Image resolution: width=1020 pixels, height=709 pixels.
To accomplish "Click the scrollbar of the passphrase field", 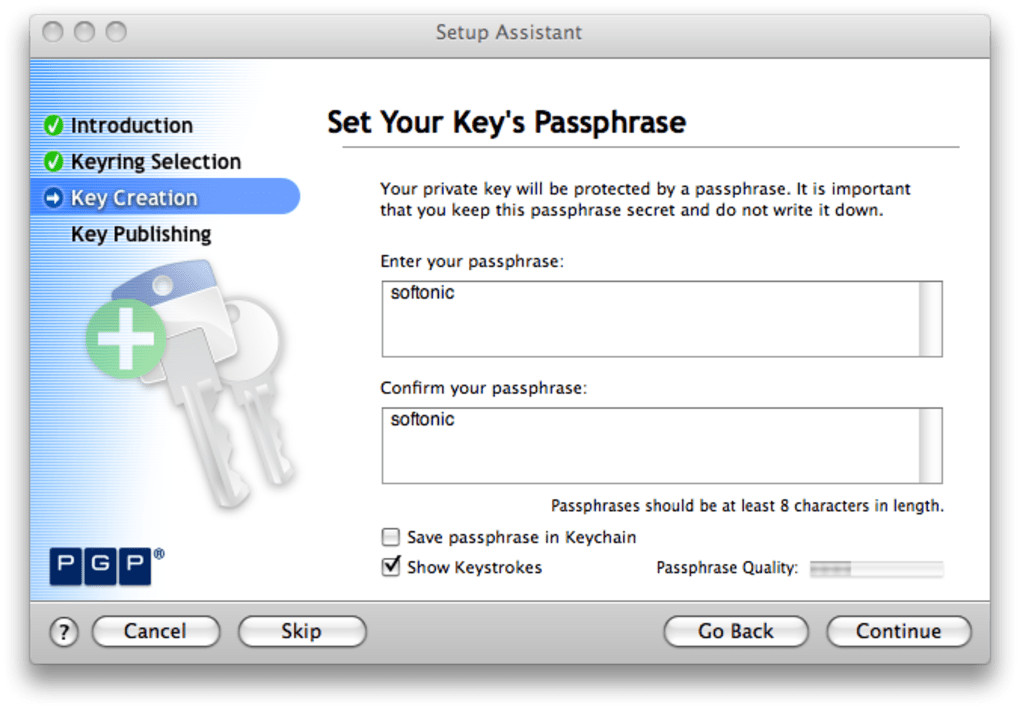I will (930, 319).
